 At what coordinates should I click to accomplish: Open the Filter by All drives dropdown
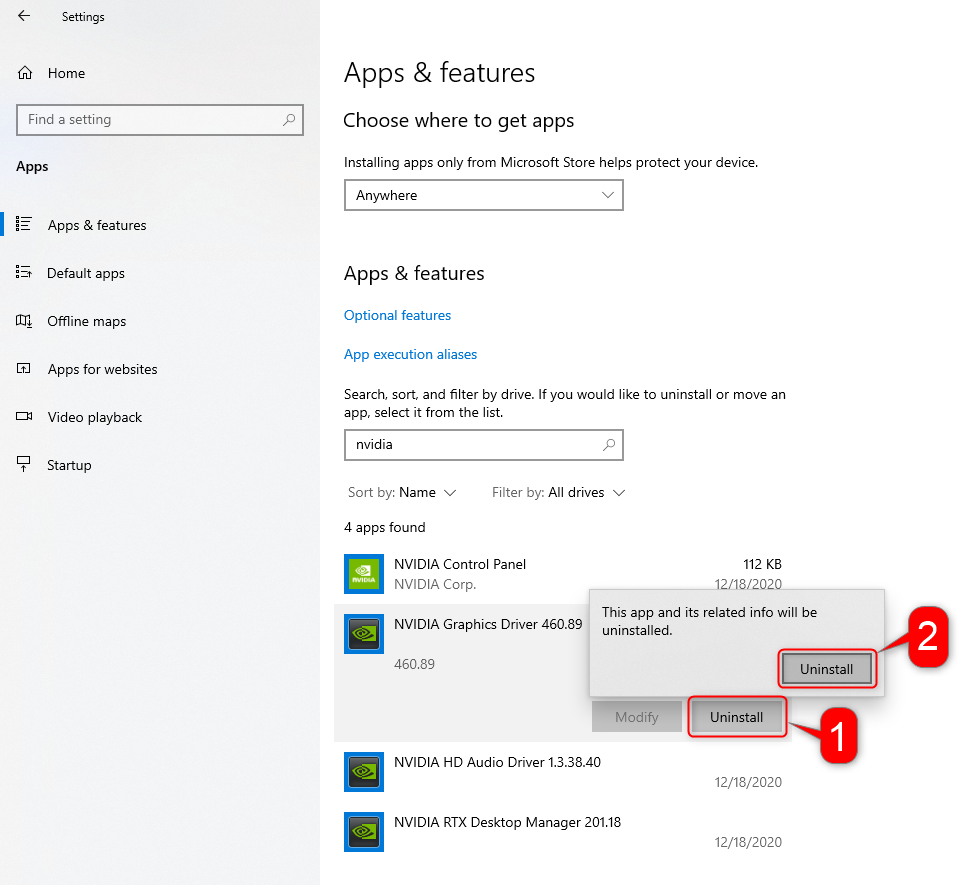(558, 492)
